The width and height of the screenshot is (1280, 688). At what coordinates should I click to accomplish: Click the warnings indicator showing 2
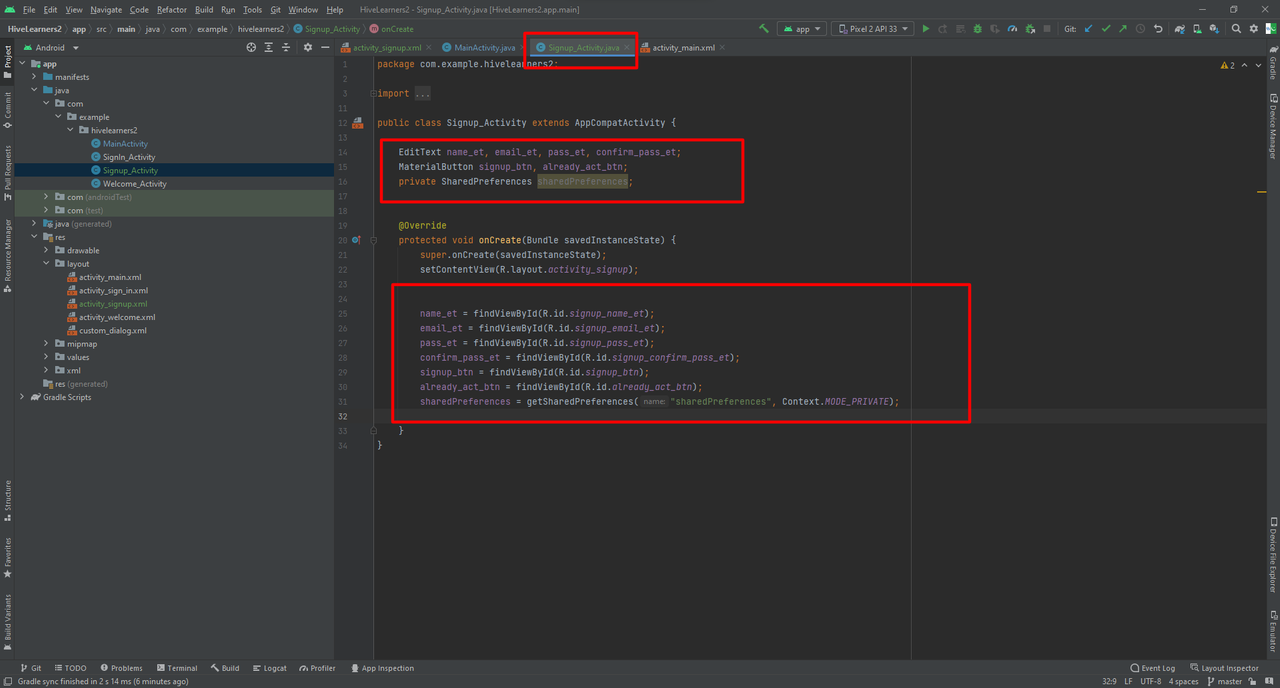click(1227, 65)
